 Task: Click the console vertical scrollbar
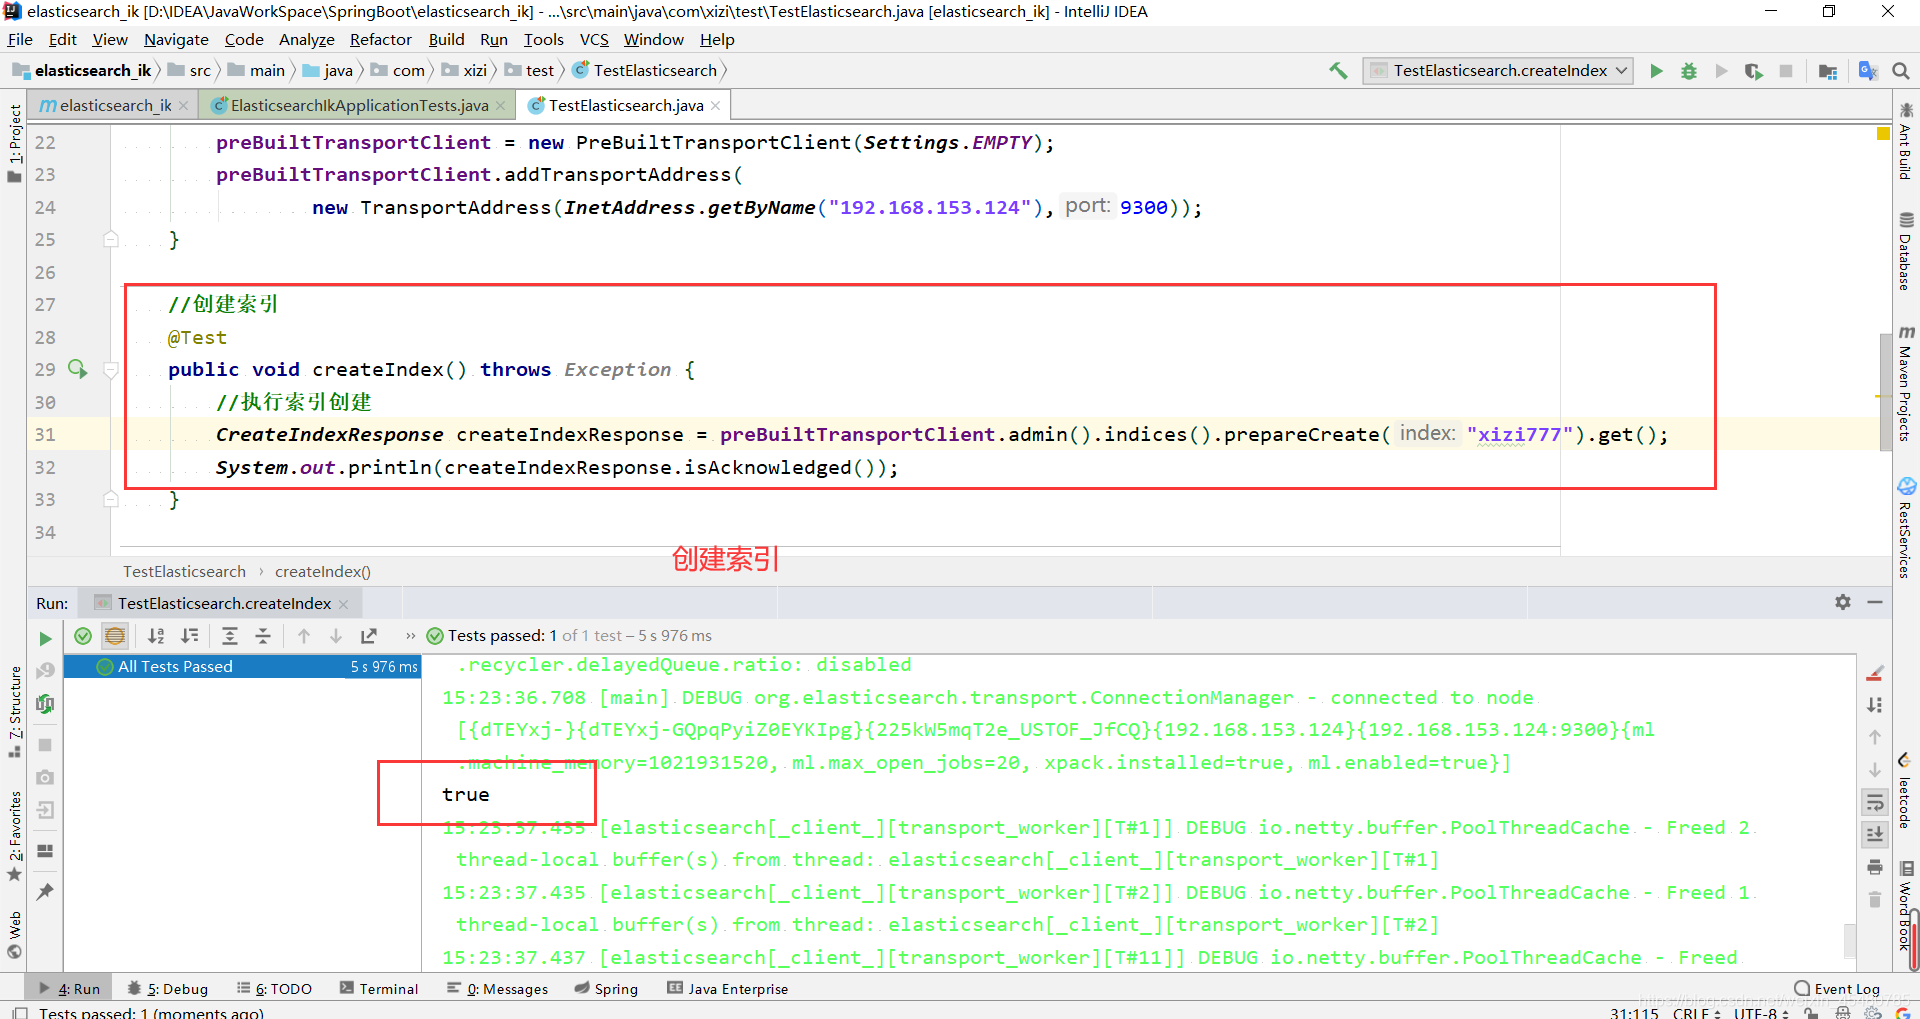tap(1850, 940)
